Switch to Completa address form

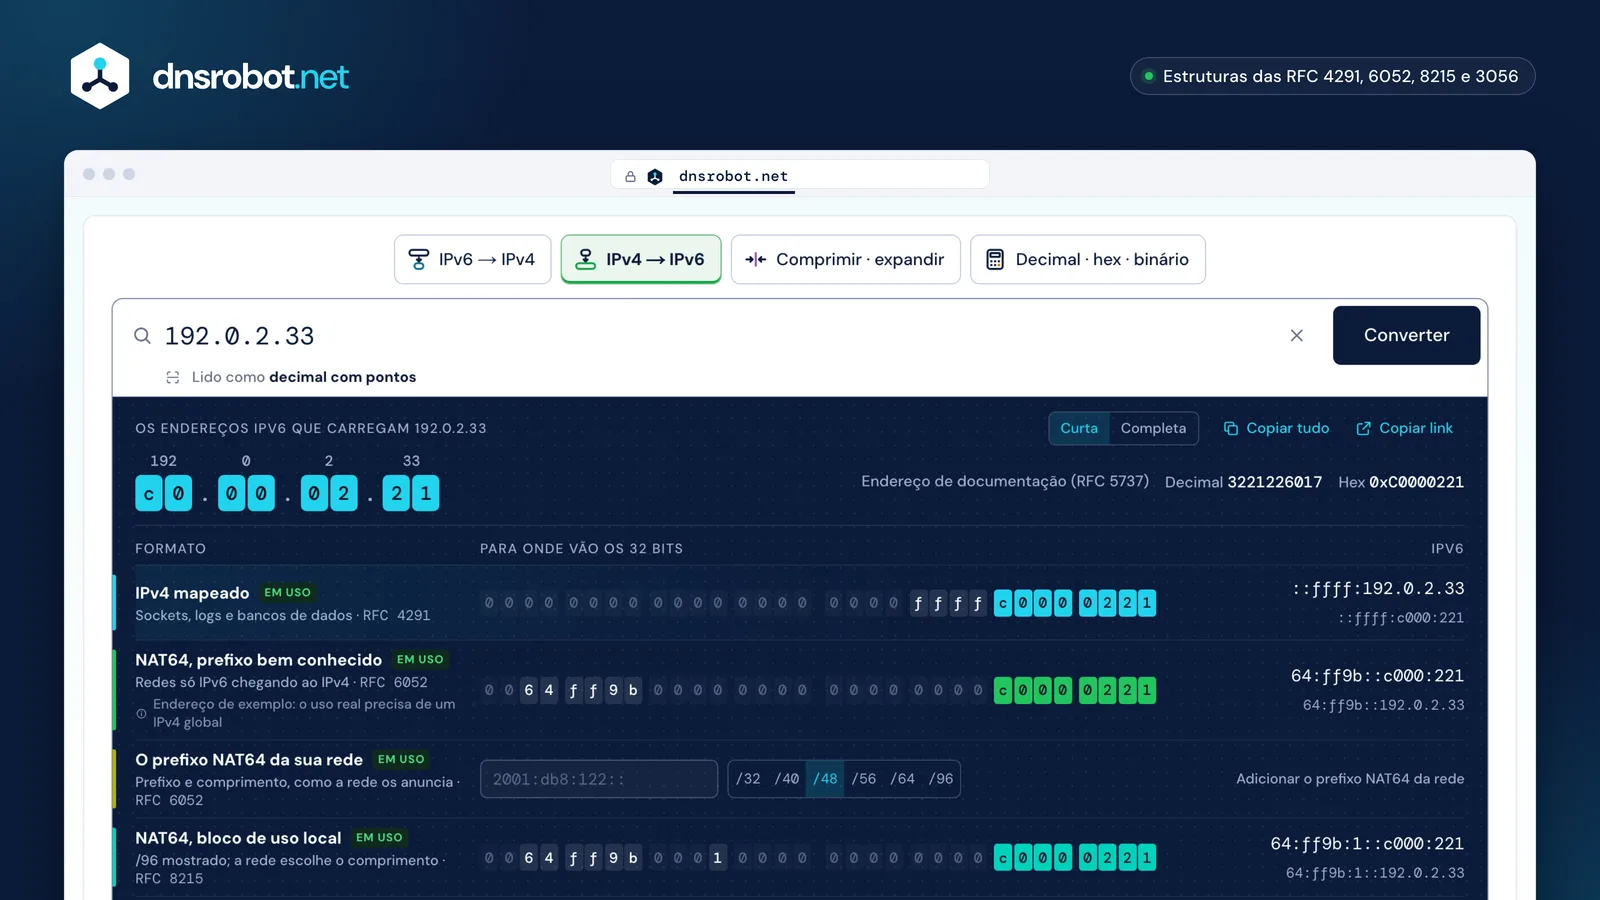point(1153,428)
